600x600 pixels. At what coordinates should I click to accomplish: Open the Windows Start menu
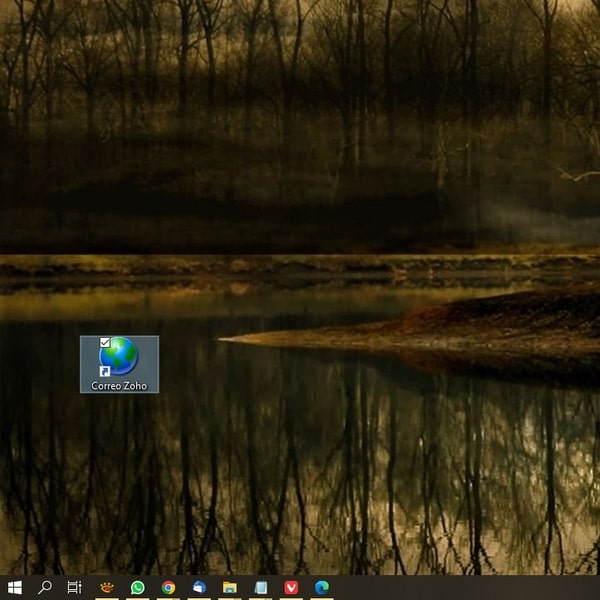15,587
